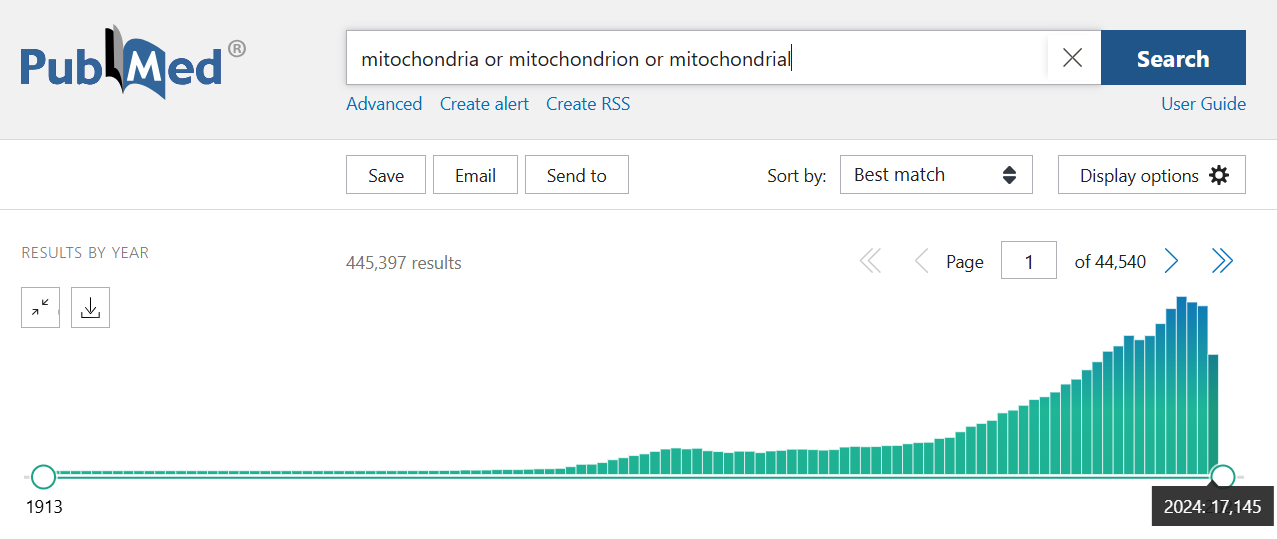Open the Sort by Best match dropdown

pos(935,175)
